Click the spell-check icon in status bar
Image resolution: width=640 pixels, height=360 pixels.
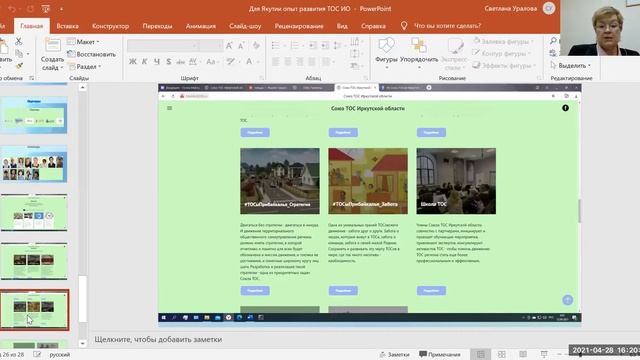click(x=37, y=354)
